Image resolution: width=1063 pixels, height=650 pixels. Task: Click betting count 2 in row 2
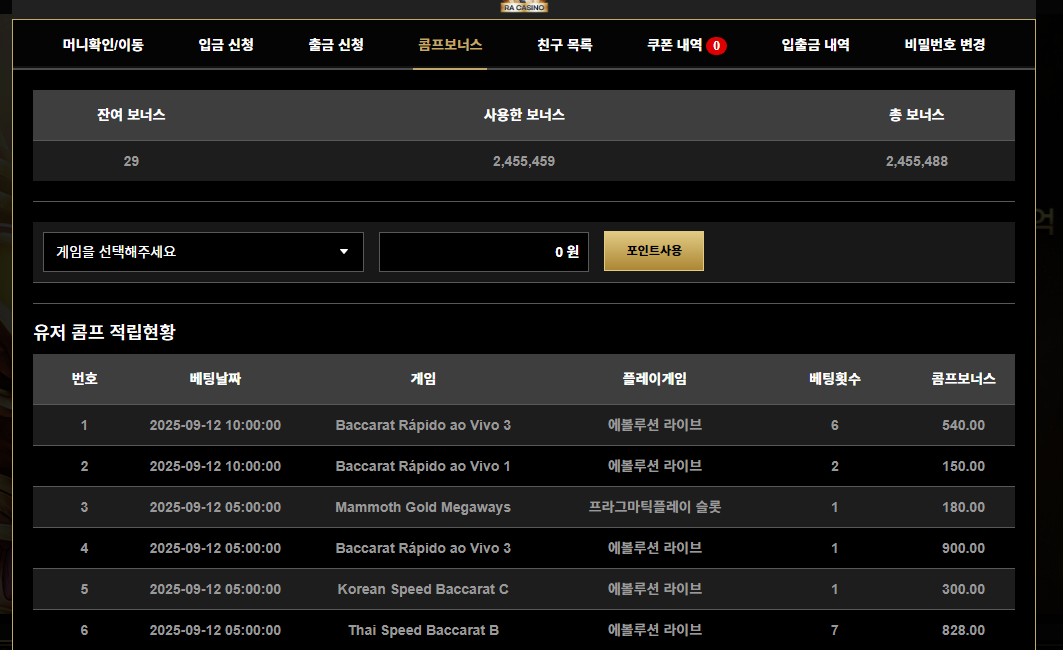(x=835, y=466)
